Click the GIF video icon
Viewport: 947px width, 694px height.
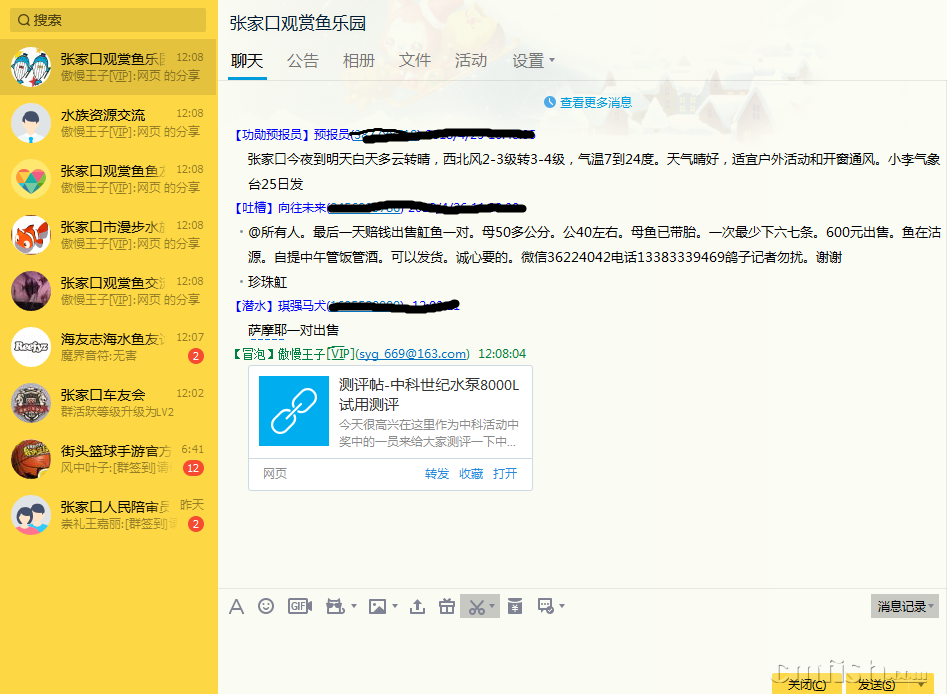click(300, 606)
